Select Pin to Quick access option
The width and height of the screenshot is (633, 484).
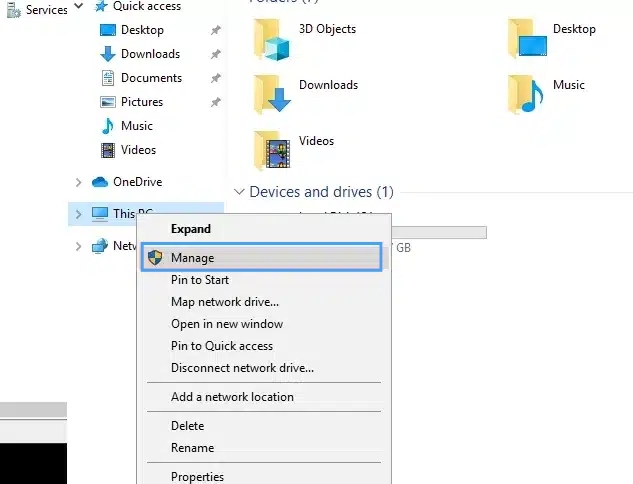point(221,346)
